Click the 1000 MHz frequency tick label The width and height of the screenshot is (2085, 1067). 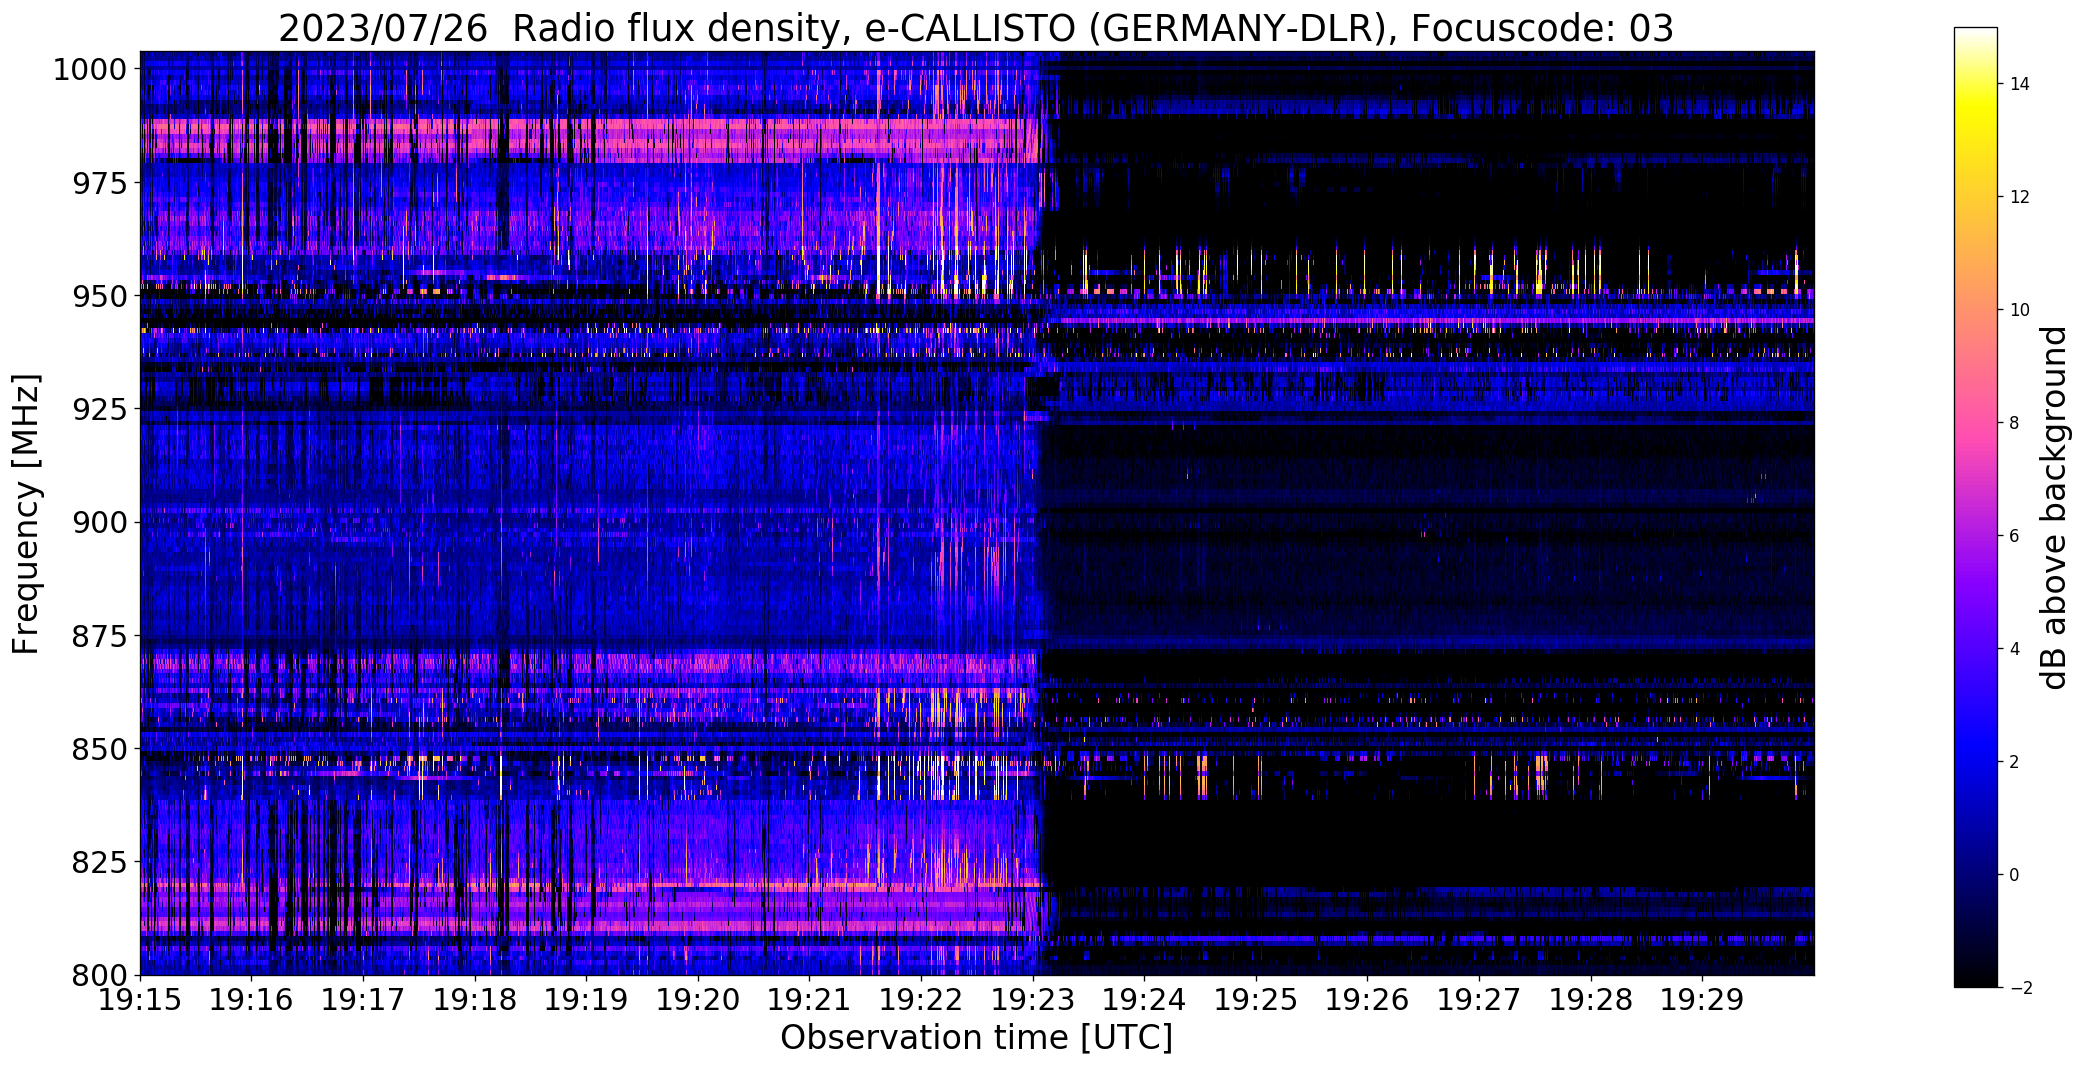[89, 70]
